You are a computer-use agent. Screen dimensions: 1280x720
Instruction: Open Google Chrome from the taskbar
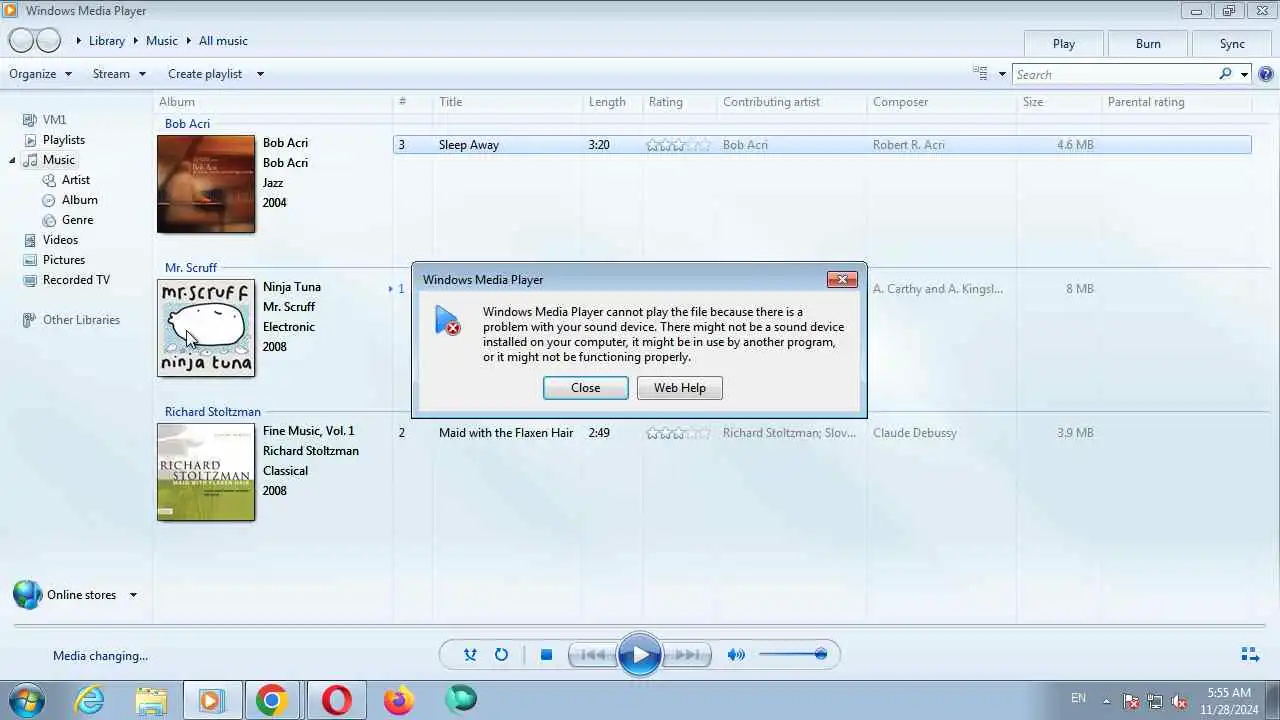click(271, 700)
